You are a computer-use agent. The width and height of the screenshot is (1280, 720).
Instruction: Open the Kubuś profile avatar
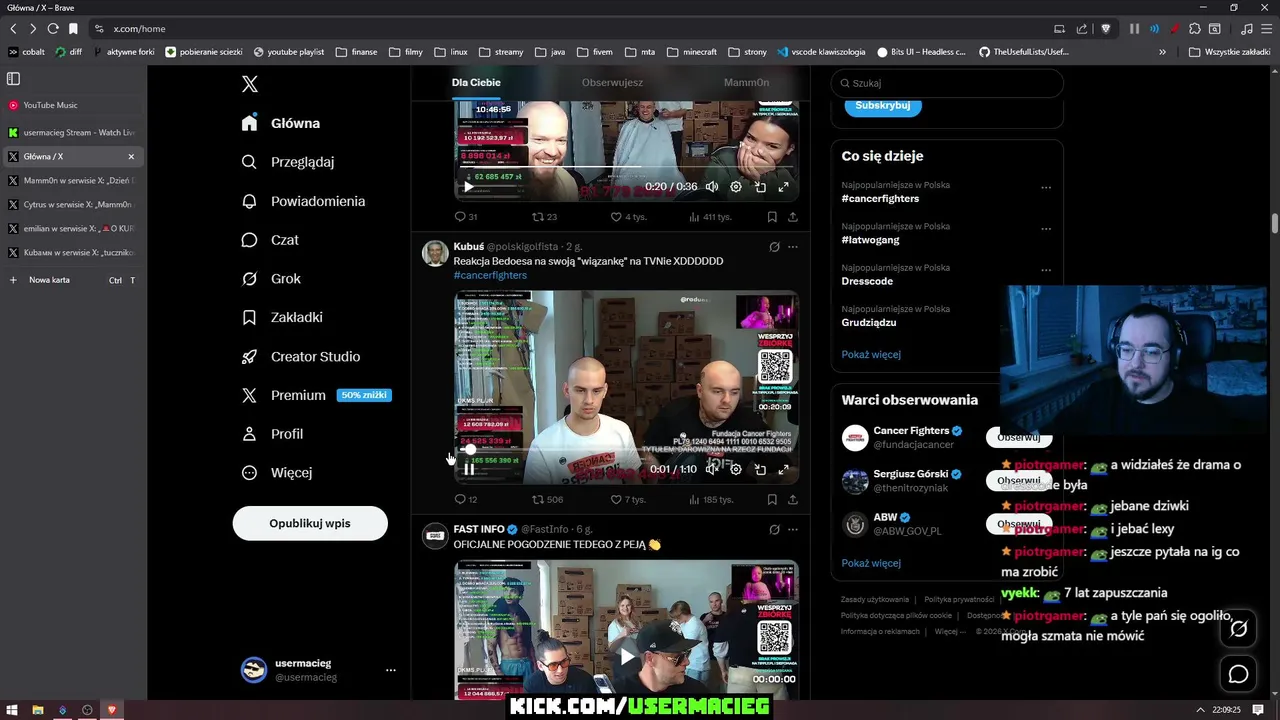[x=435, y=253]
